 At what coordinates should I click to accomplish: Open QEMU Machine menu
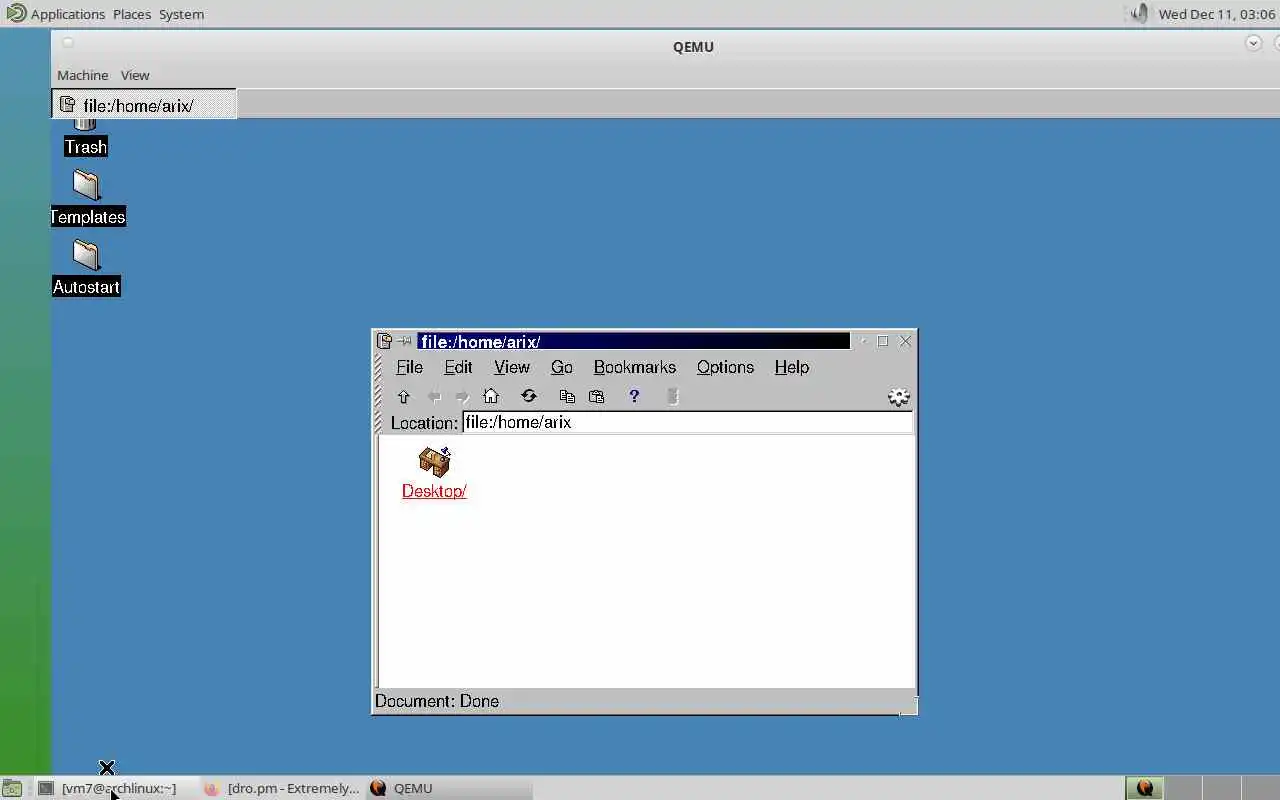82,75
